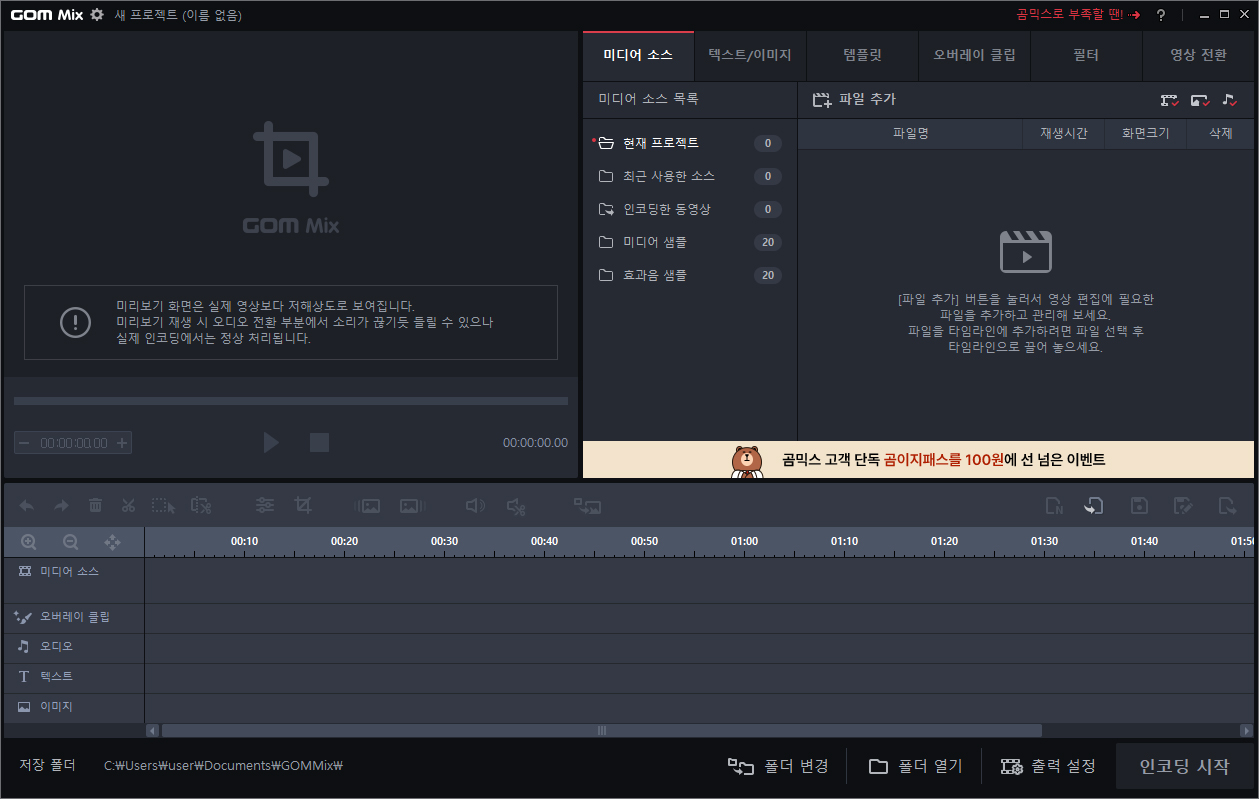
Task: Click the dashed box with scissors icon
Action: click(201, 506)
